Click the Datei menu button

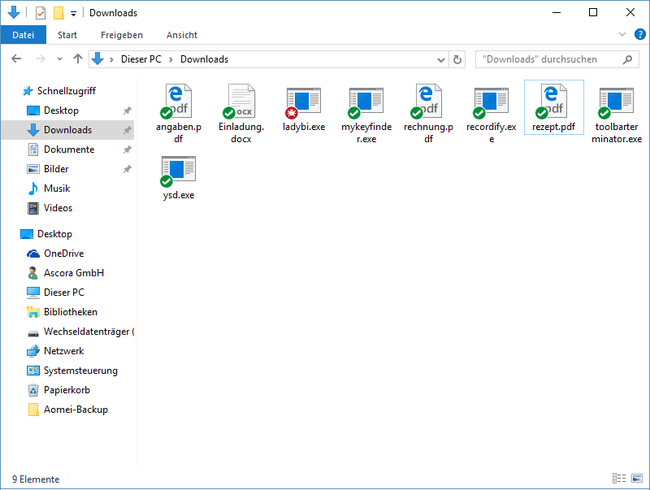(22, 34)
